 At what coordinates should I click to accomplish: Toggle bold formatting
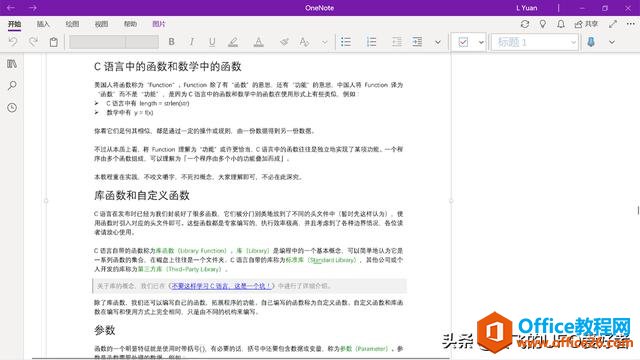[x=171, y=42]
